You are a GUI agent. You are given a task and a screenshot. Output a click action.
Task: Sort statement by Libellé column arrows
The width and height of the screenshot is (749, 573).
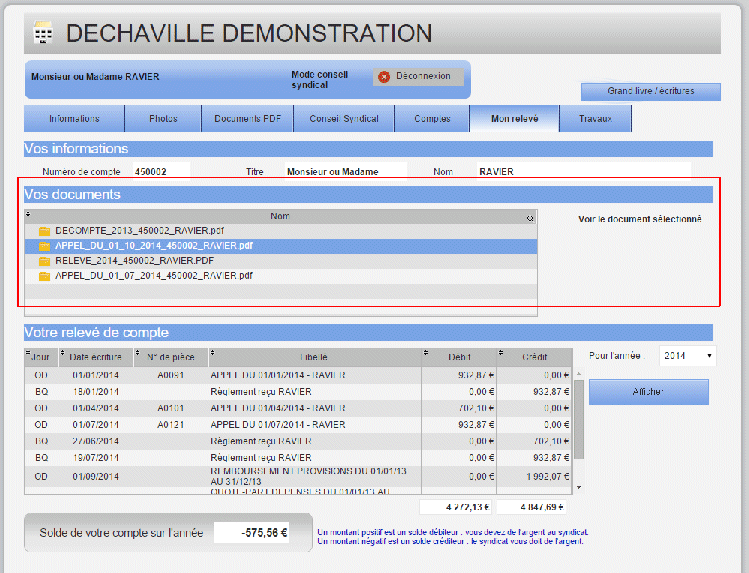213,352
